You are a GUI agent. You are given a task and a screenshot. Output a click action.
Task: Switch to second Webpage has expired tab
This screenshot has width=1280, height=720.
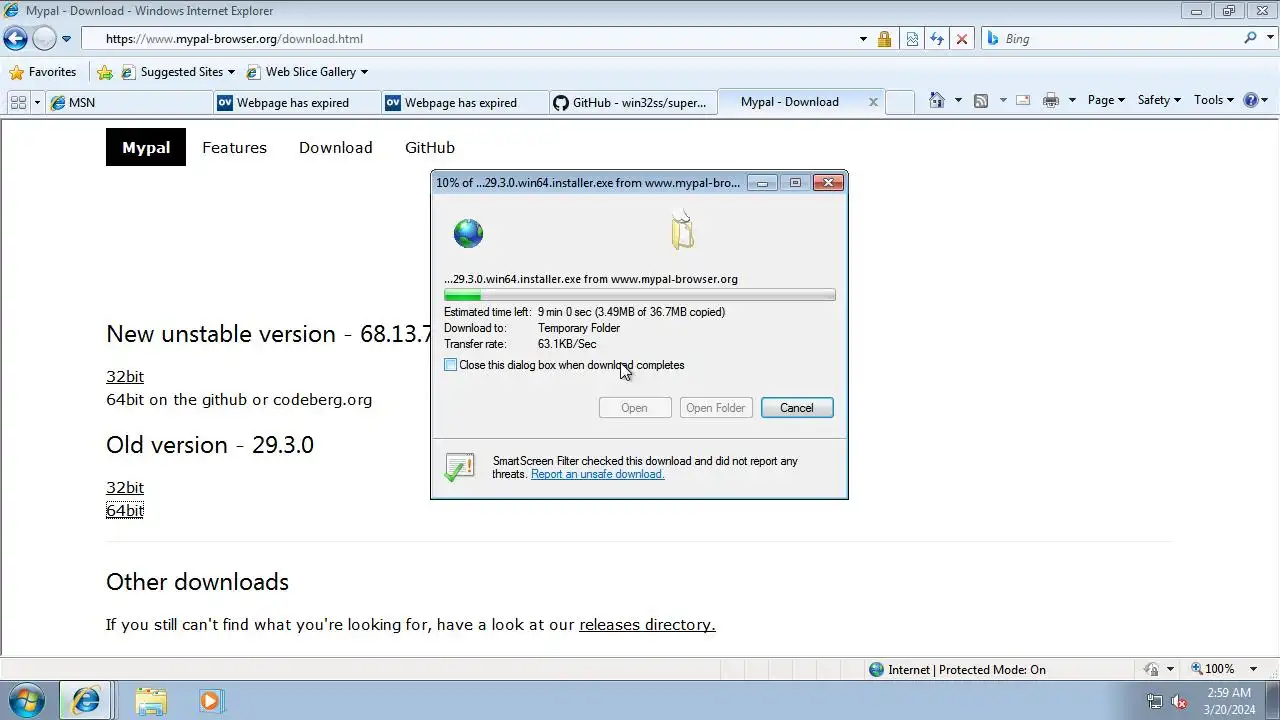click(x=465, y=102)
